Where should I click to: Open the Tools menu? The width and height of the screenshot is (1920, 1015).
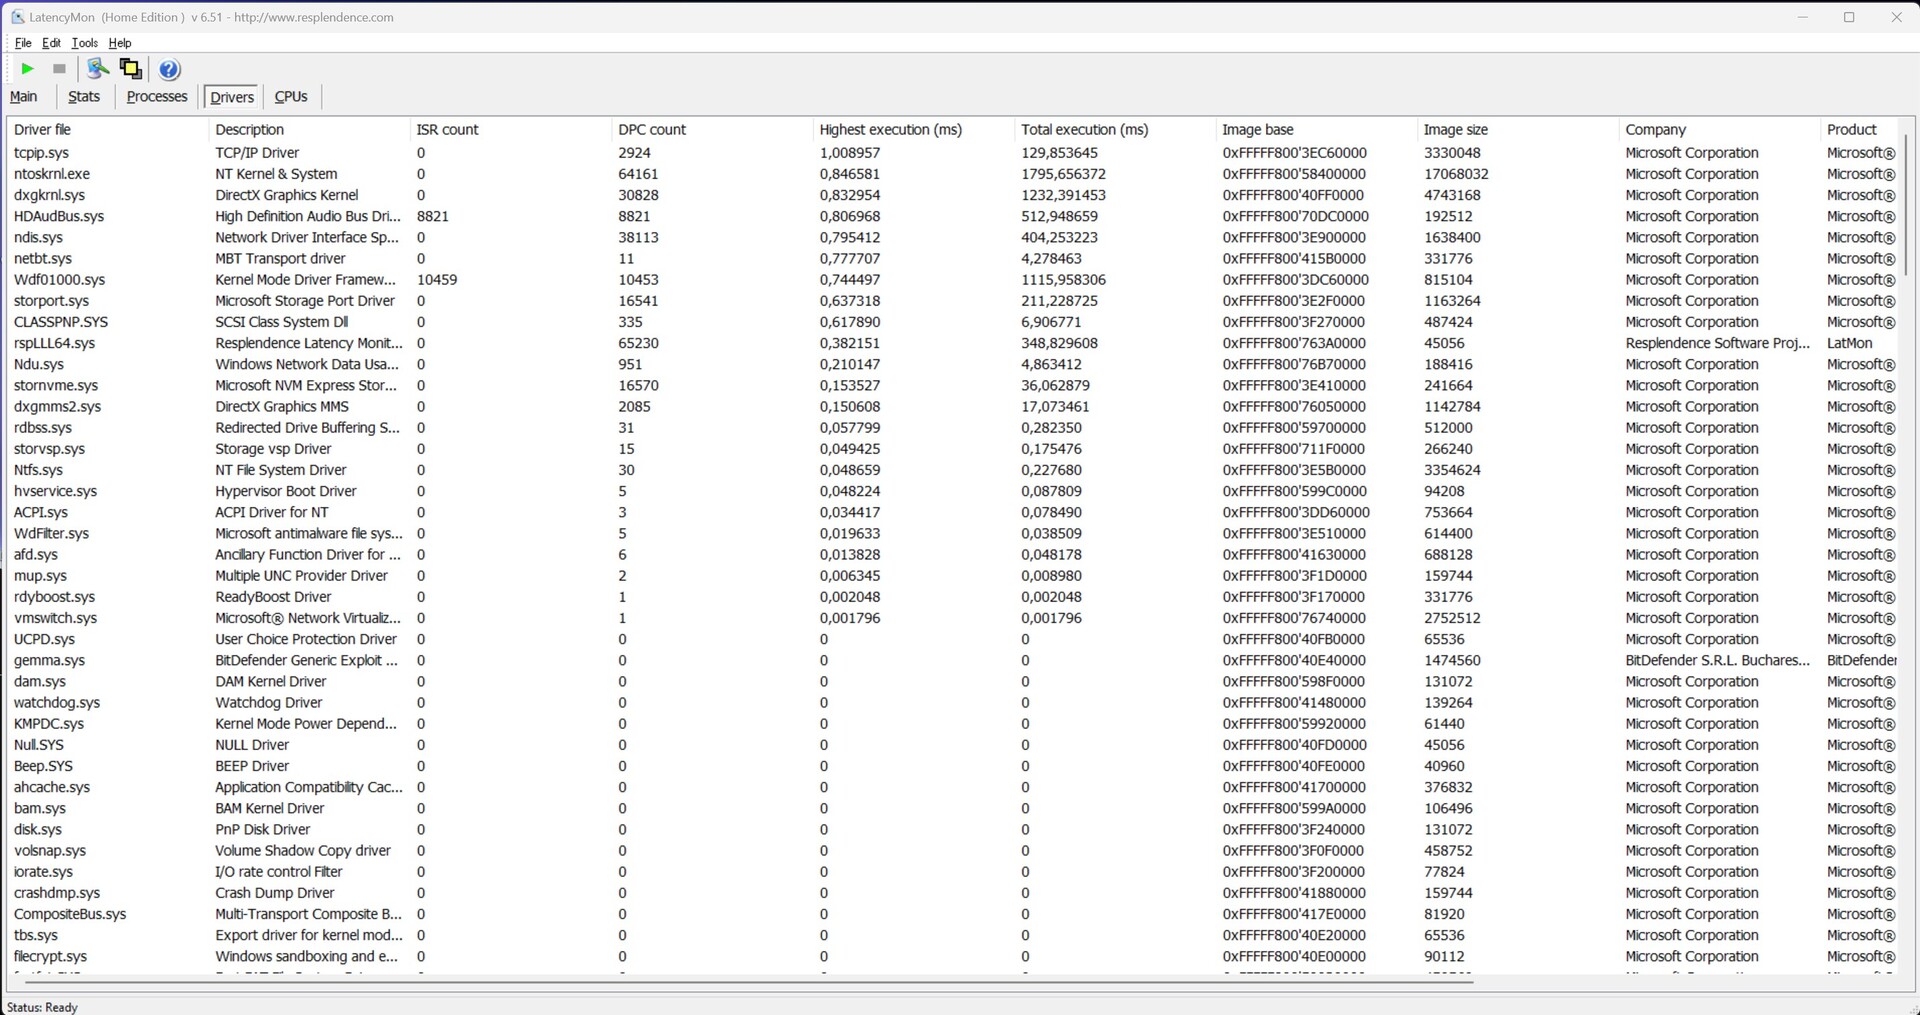click(85, 43)
